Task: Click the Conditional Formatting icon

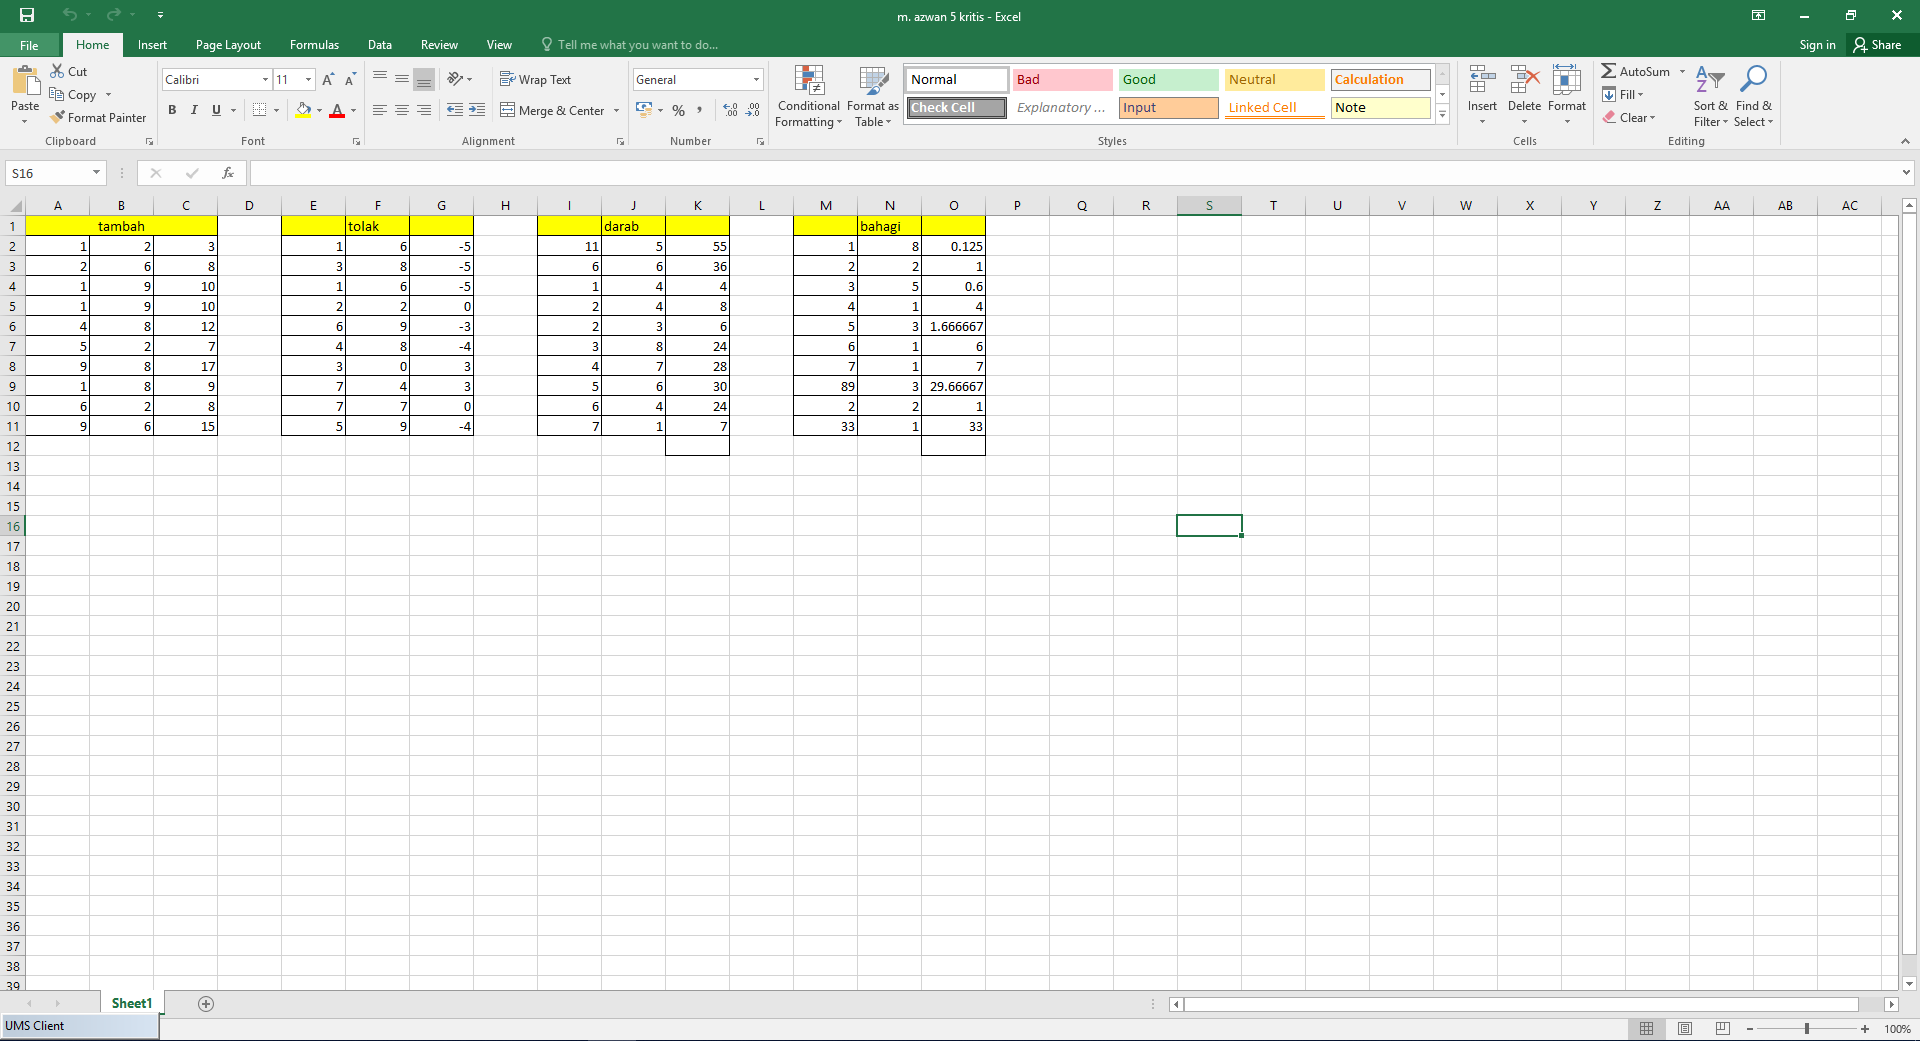Action: click(x=808, y=81)
